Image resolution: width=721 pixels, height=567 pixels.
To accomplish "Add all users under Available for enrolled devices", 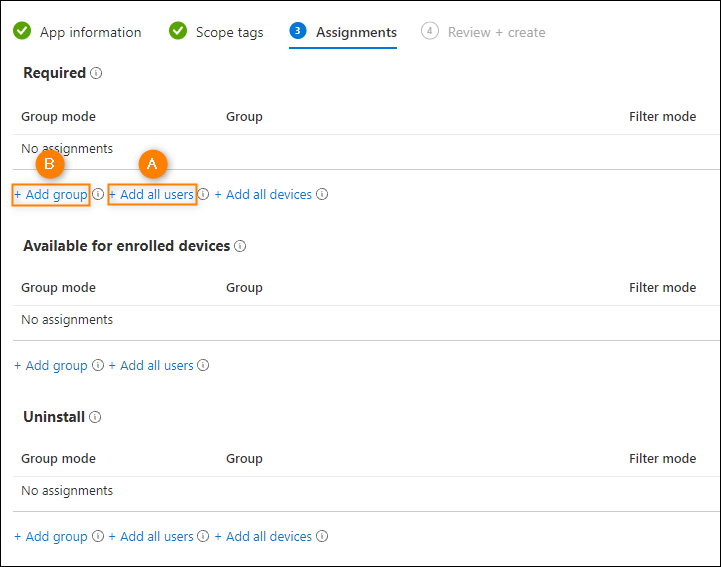I will tap(152, 366).
